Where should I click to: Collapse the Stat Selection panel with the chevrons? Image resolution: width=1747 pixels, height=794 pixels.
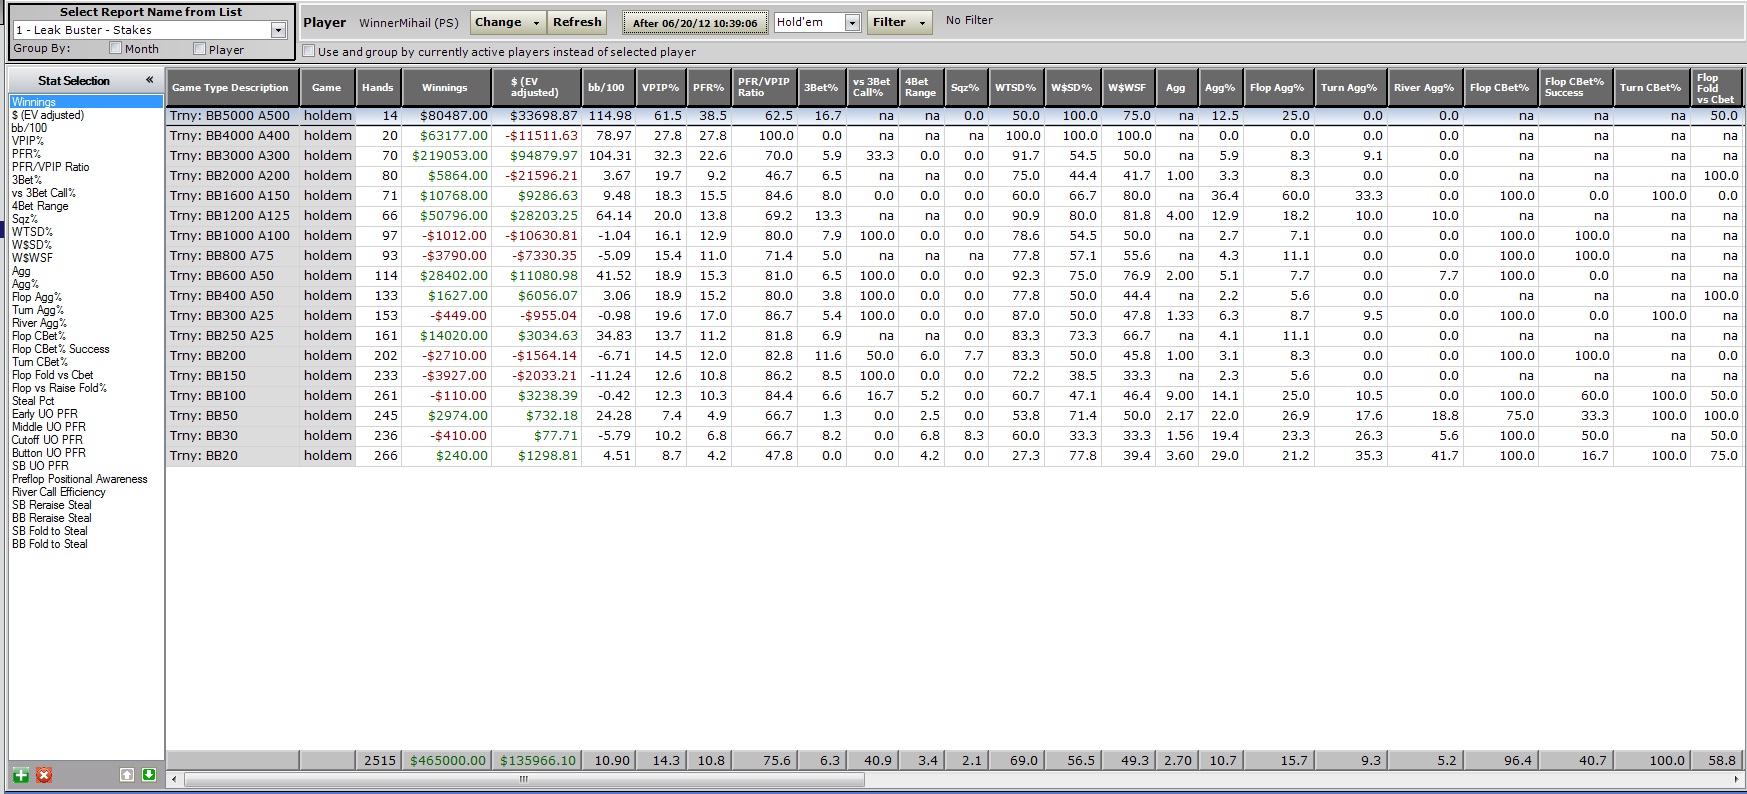pyautogui.click(x=150, y=80)
